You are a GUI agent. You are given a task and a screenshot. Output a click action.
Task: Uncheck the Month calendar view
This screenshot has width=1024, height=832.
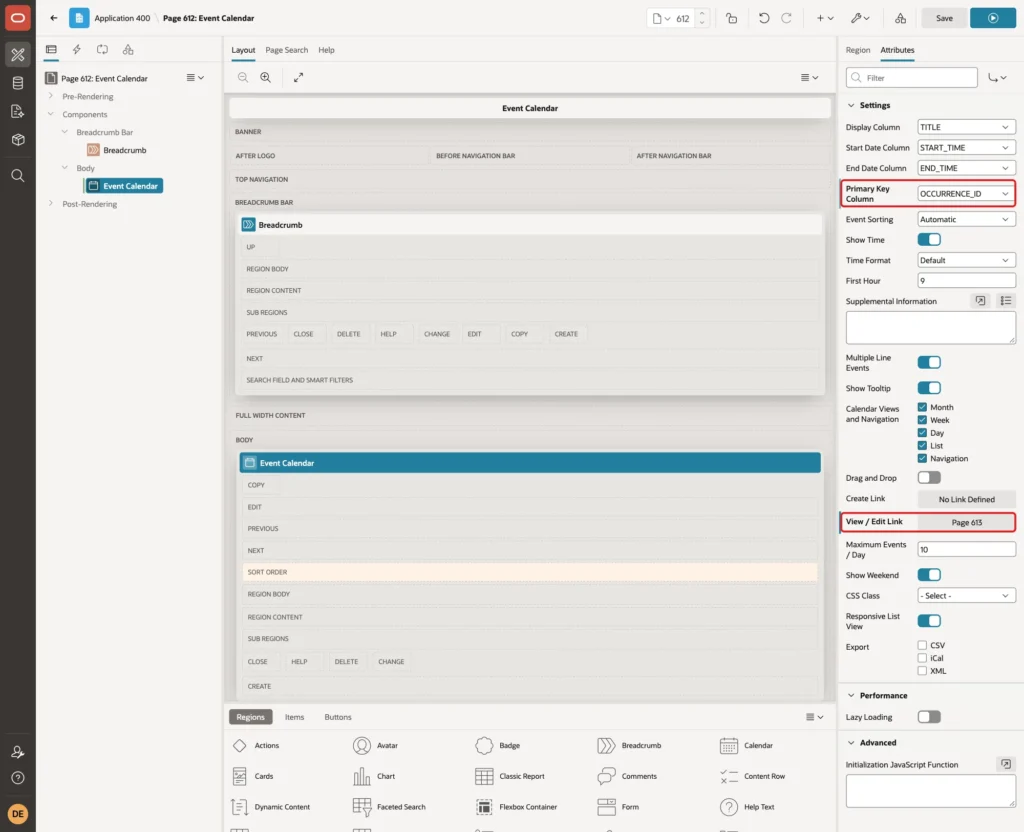point(922,407)
